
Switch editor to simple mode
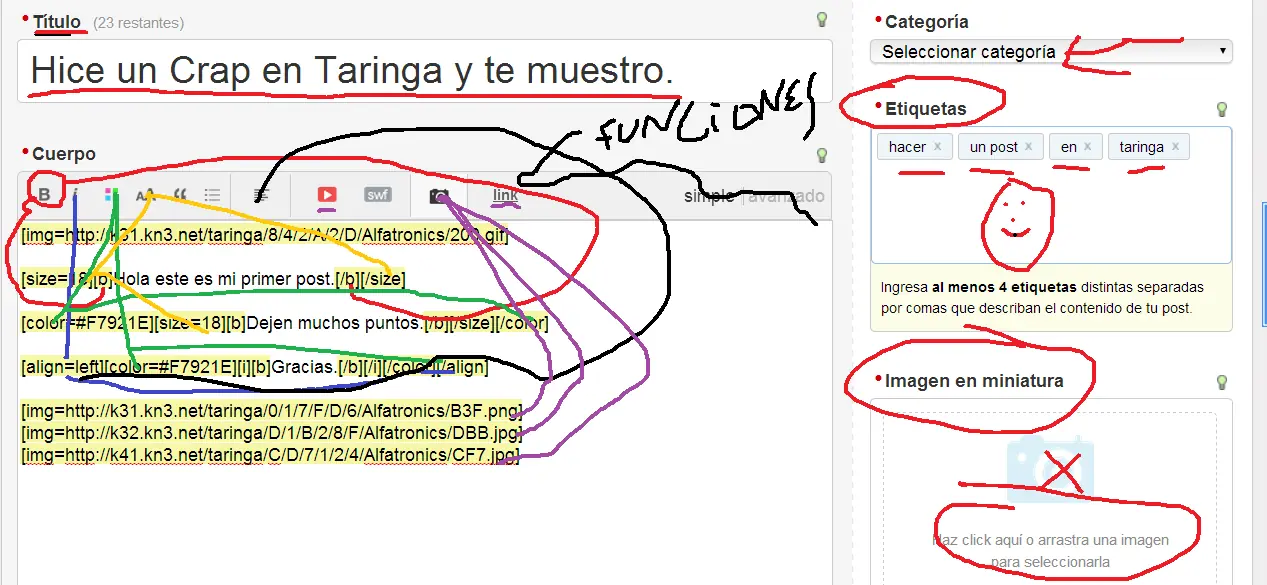click(709, 196)
